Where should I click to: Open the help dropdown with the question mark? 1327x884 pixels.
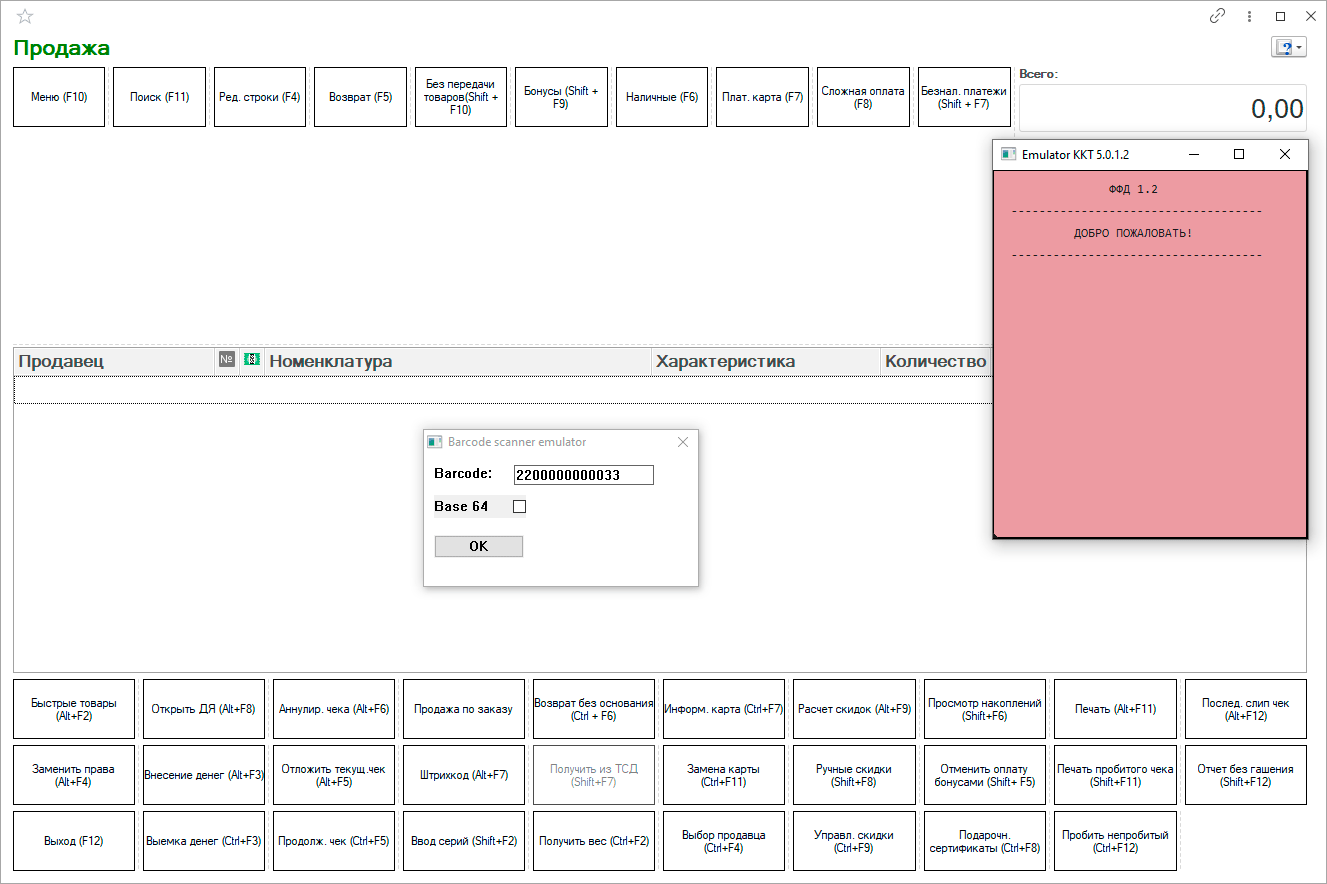pos(1288,47)
